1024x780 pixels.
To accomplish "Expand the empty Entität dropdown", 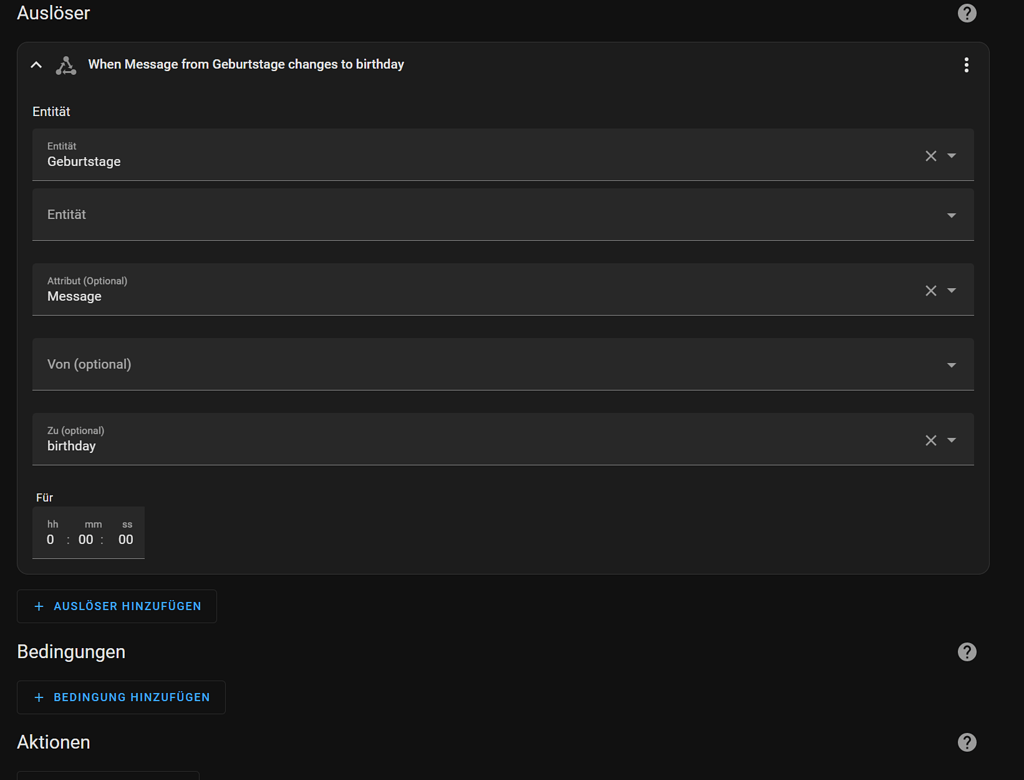I will coord(952,216).
